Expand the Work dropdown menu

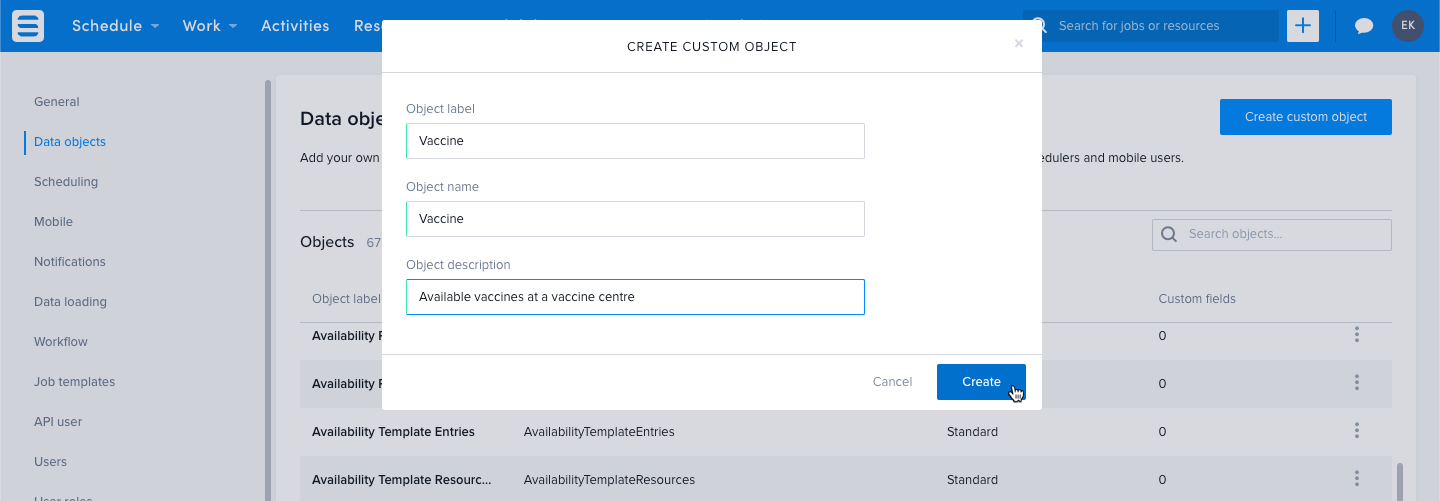click(x=210, y=26)
